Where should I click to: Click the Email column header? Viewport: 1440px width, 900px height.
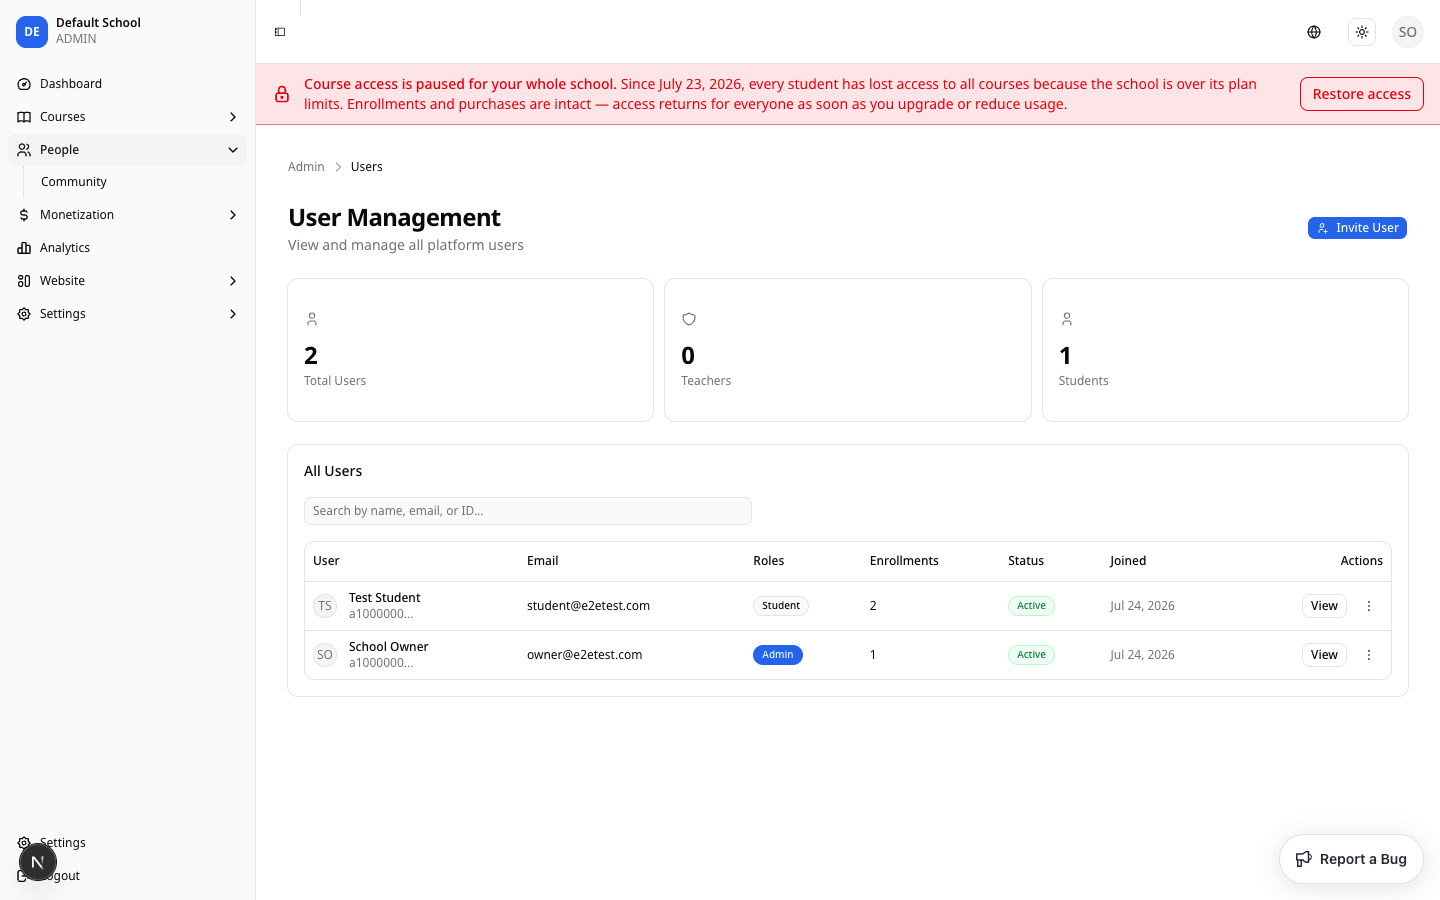[542, 561]
